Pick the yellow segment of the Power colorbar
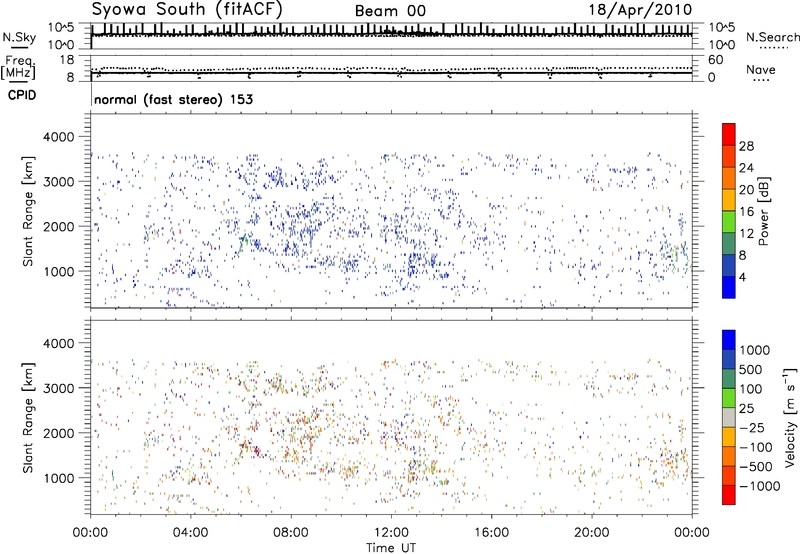 (729, 200)
